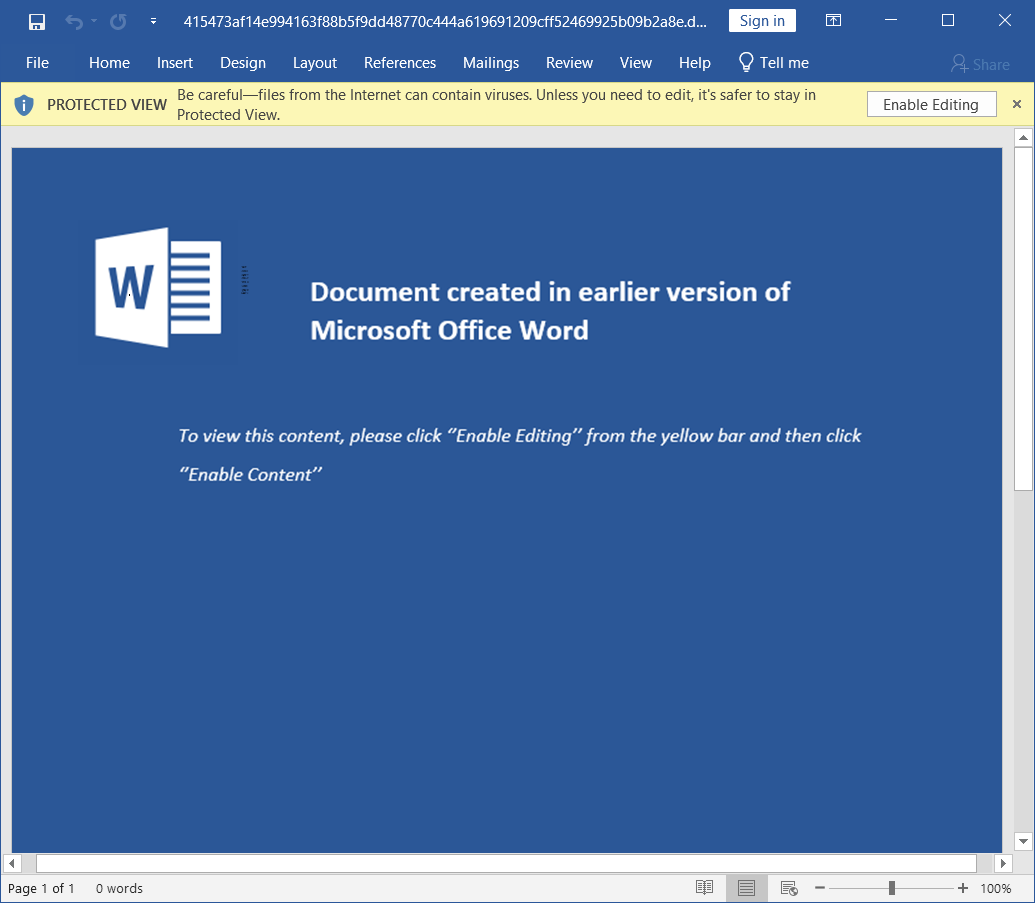The width and height of the screenshot is (1035, 903).
Task: Click the zoom out minus icon
Action: 819,888
